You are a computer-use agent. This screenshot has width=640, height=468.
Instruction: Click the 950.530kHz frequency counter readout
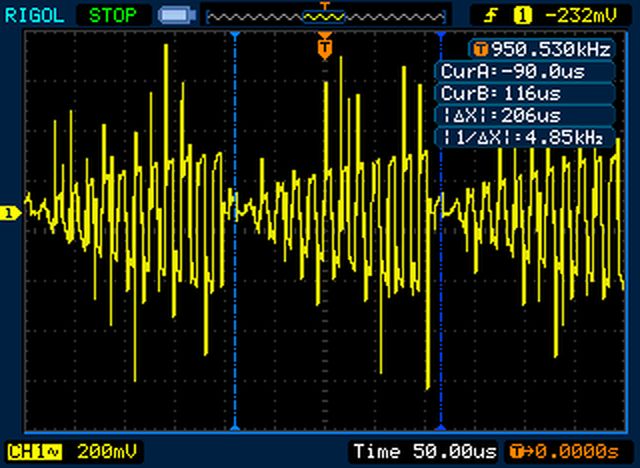[551, 49]
